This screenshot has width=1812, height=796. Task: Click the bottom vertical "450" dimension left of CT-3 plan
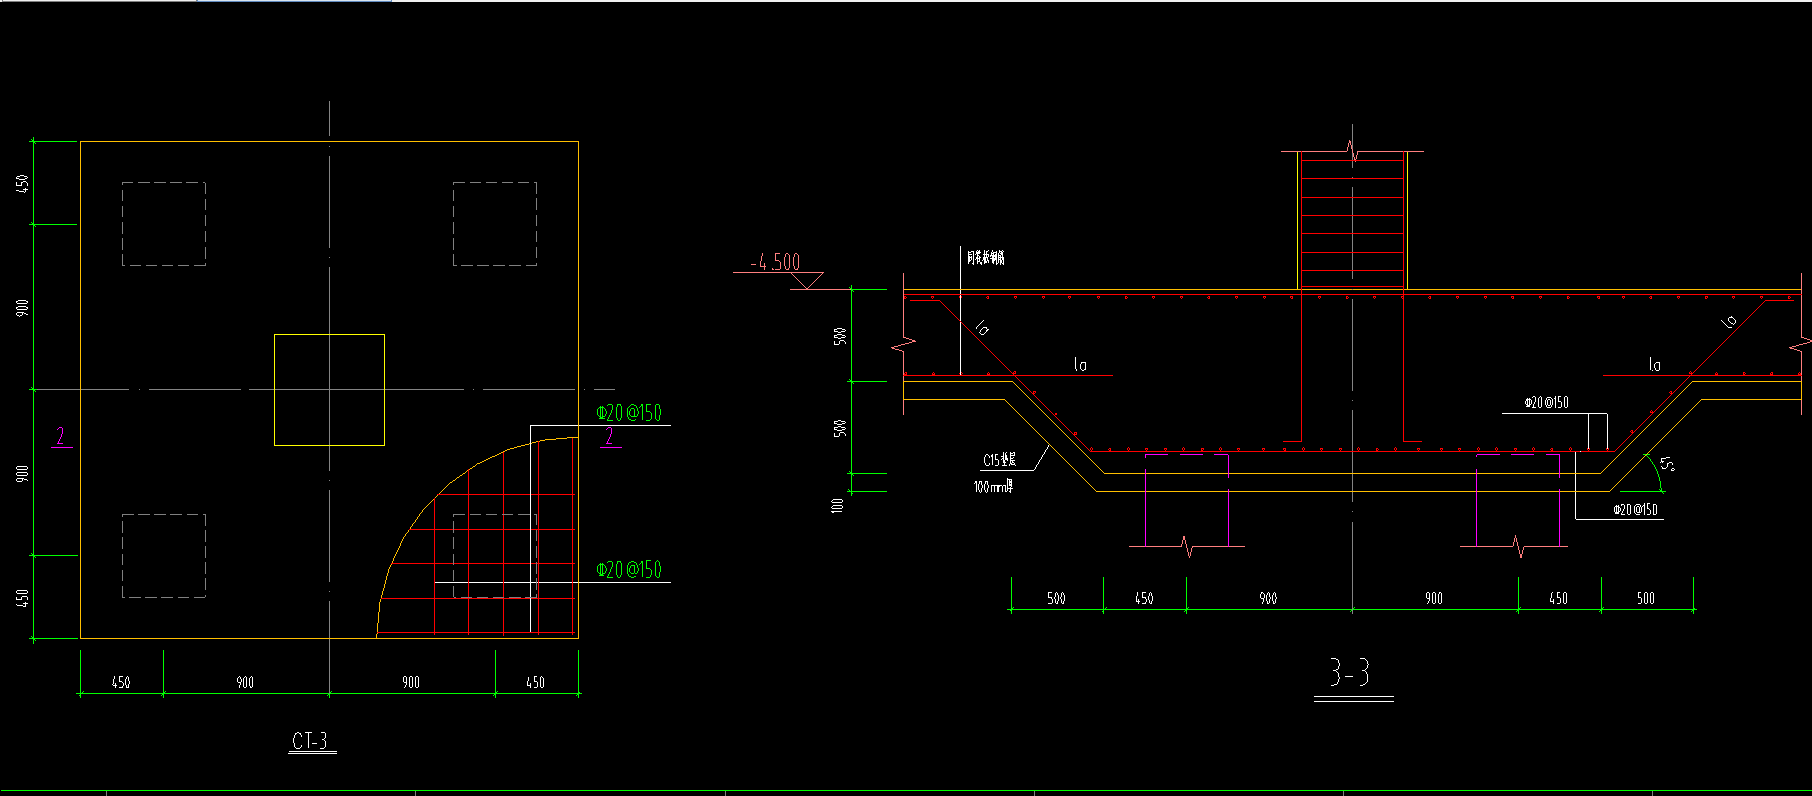coord(22,598)
